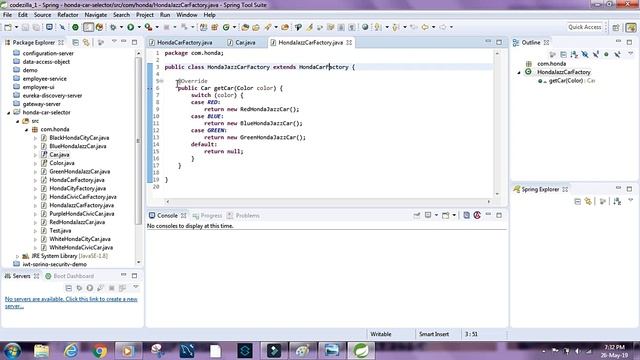Open the Project menu
Screen dimensions: 640x360
[144, 15]
